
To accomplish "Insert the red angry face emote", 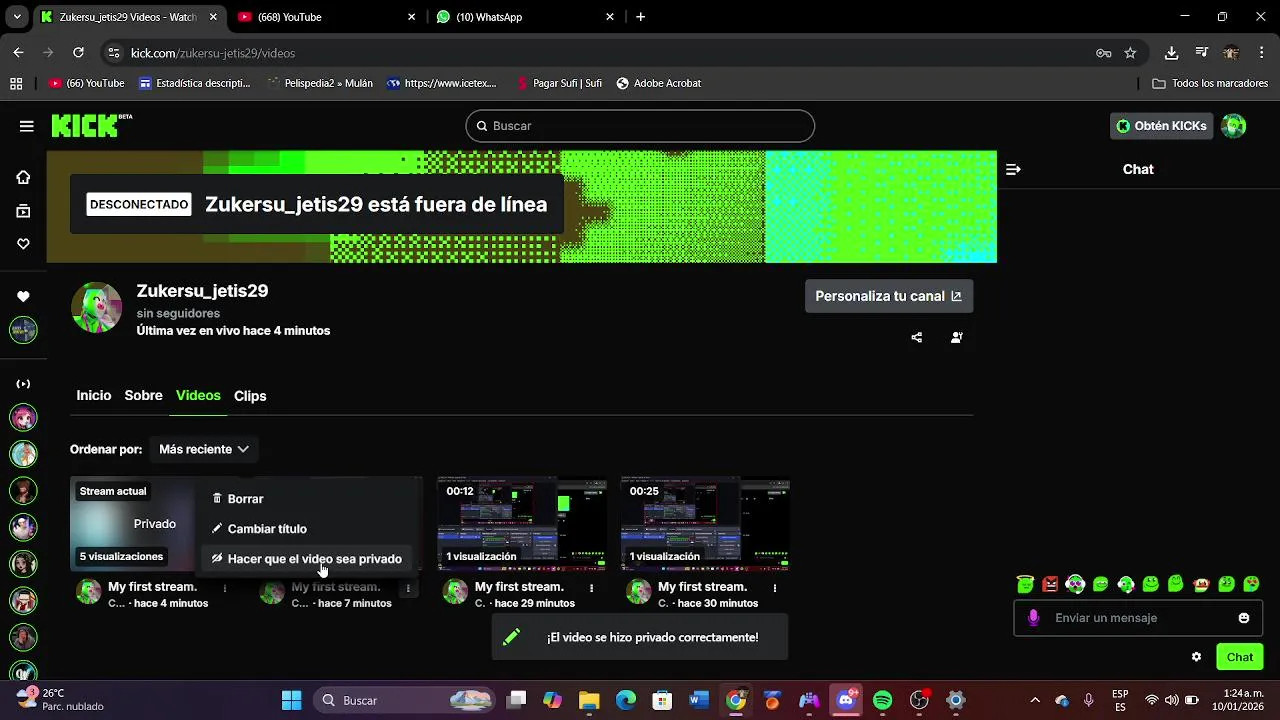I will pyautogui.click(x=1050, y=584).
